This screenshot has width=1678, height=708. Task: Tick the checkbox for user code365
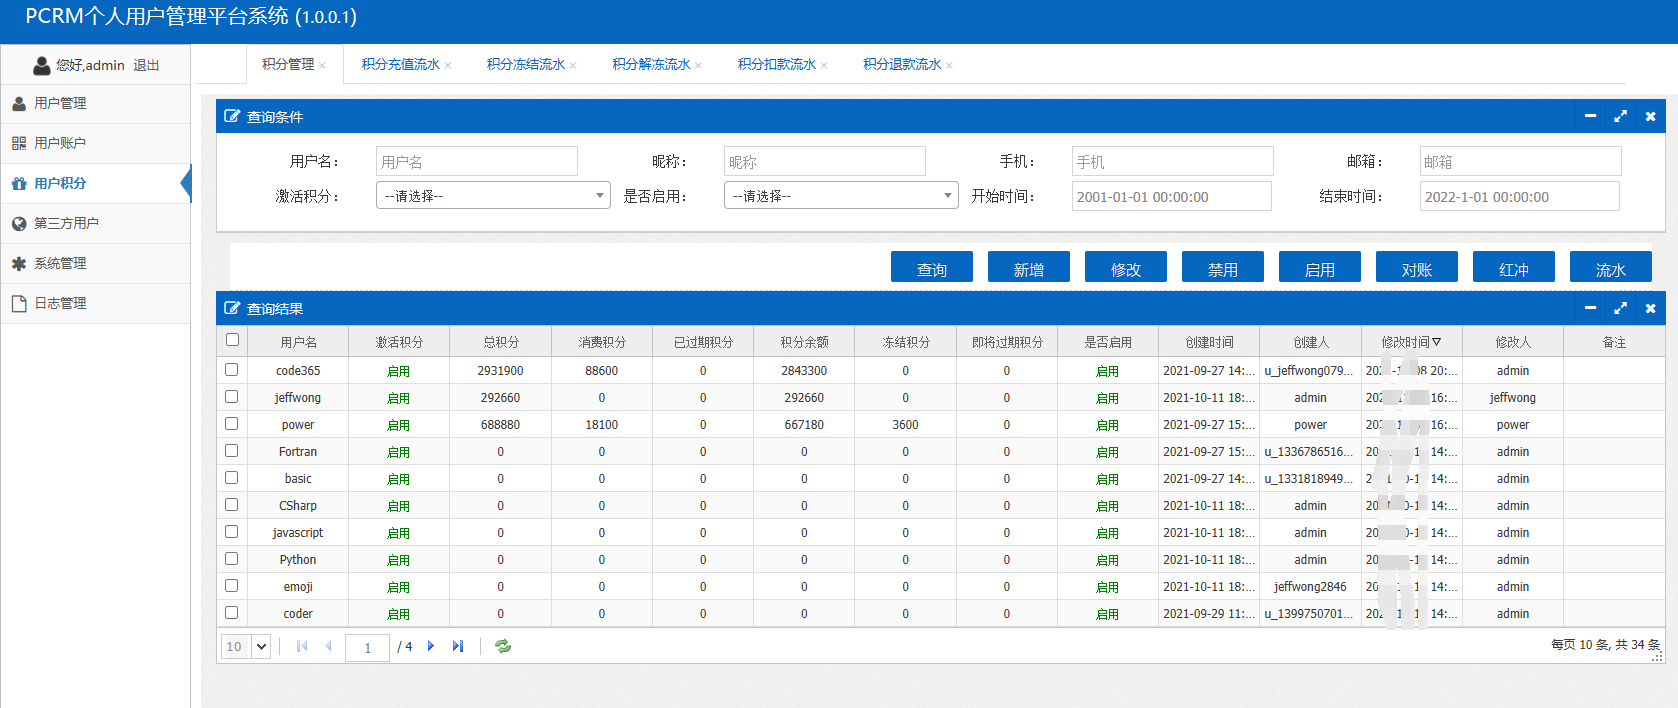(232, 369)
